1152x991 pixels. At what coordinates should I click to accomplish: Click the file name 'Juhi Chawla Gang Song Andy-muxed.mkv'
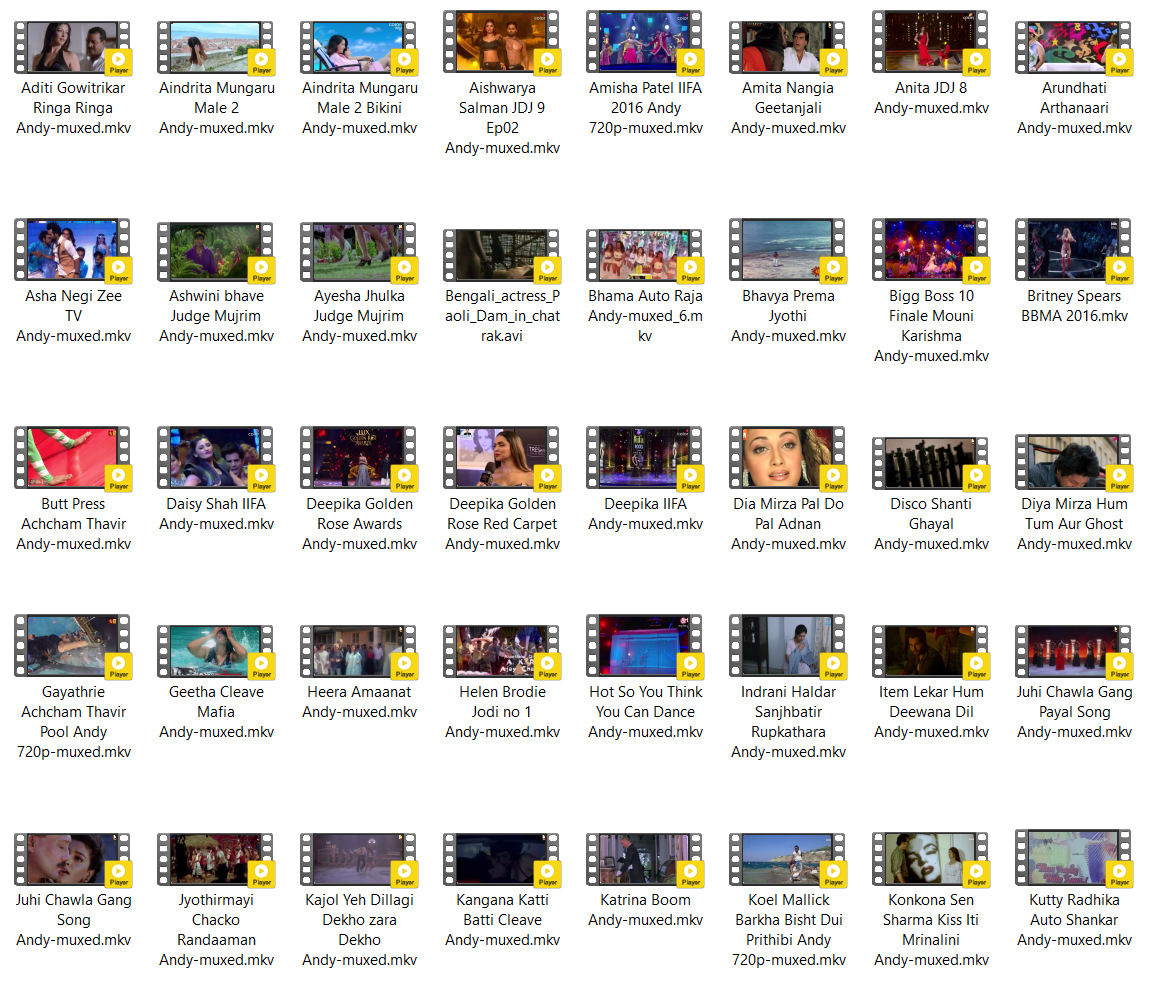click(73, 920)
